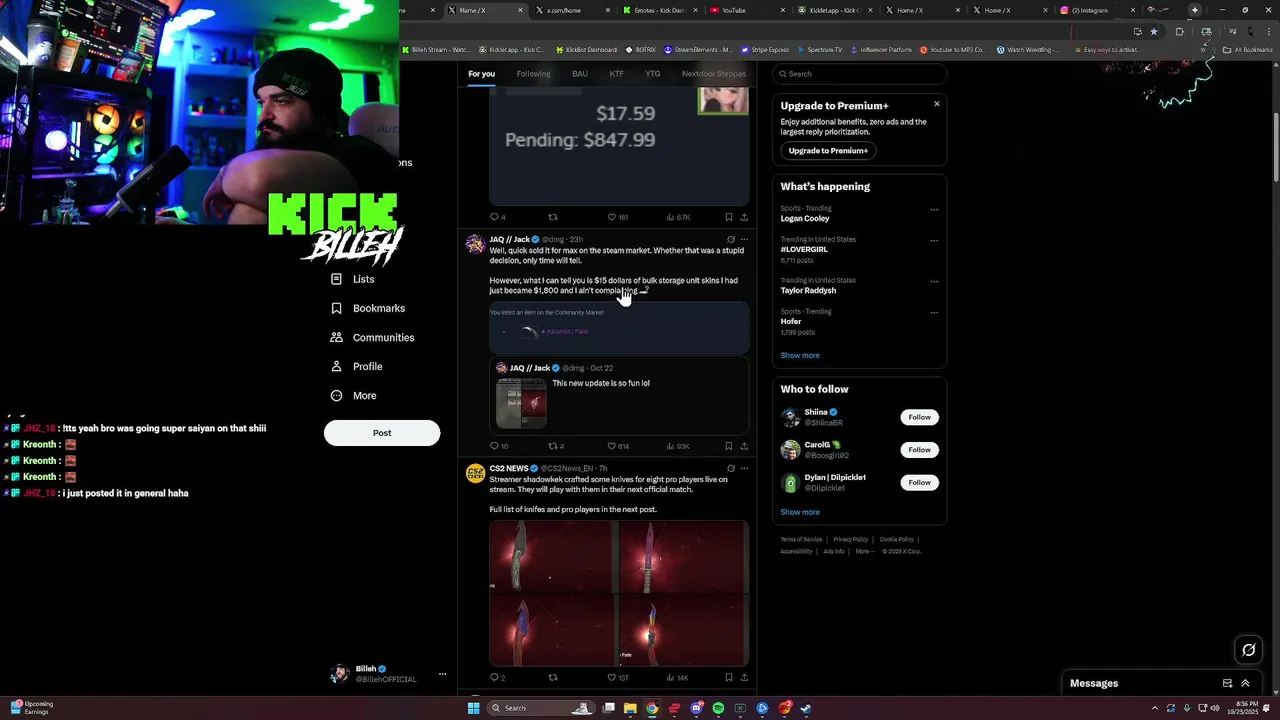The image size is (1280, 720).
Task: Go to Profile in the X sidebar
Action: click(356, 366)
